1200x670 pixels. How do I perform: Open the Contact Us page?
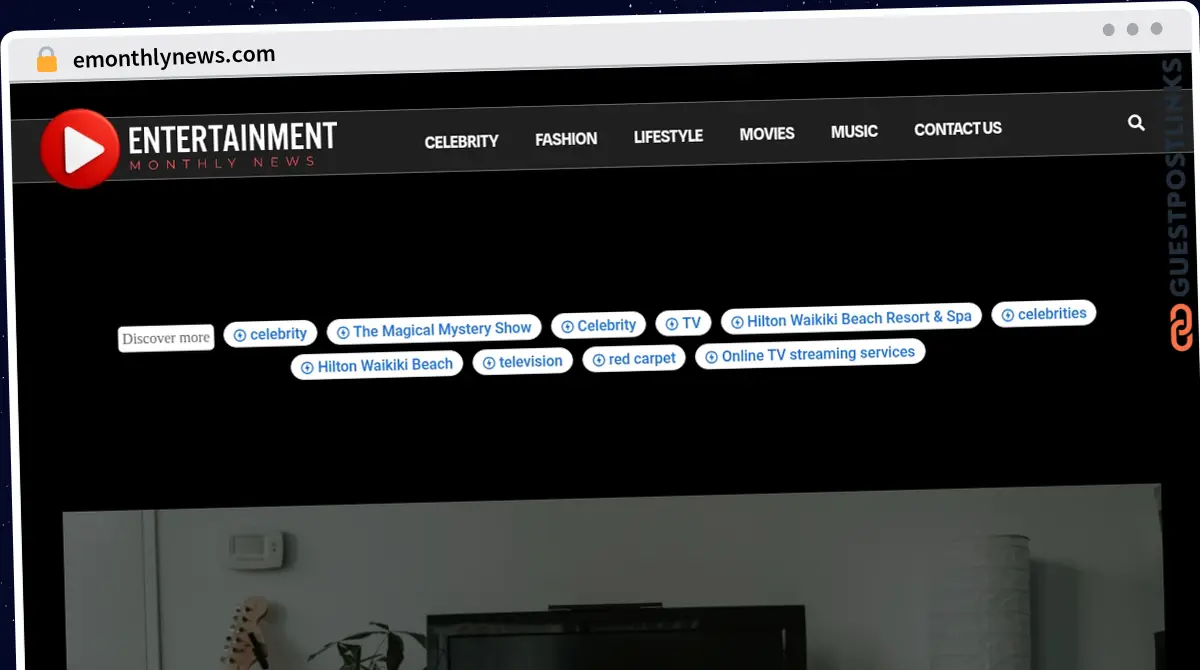957,128
